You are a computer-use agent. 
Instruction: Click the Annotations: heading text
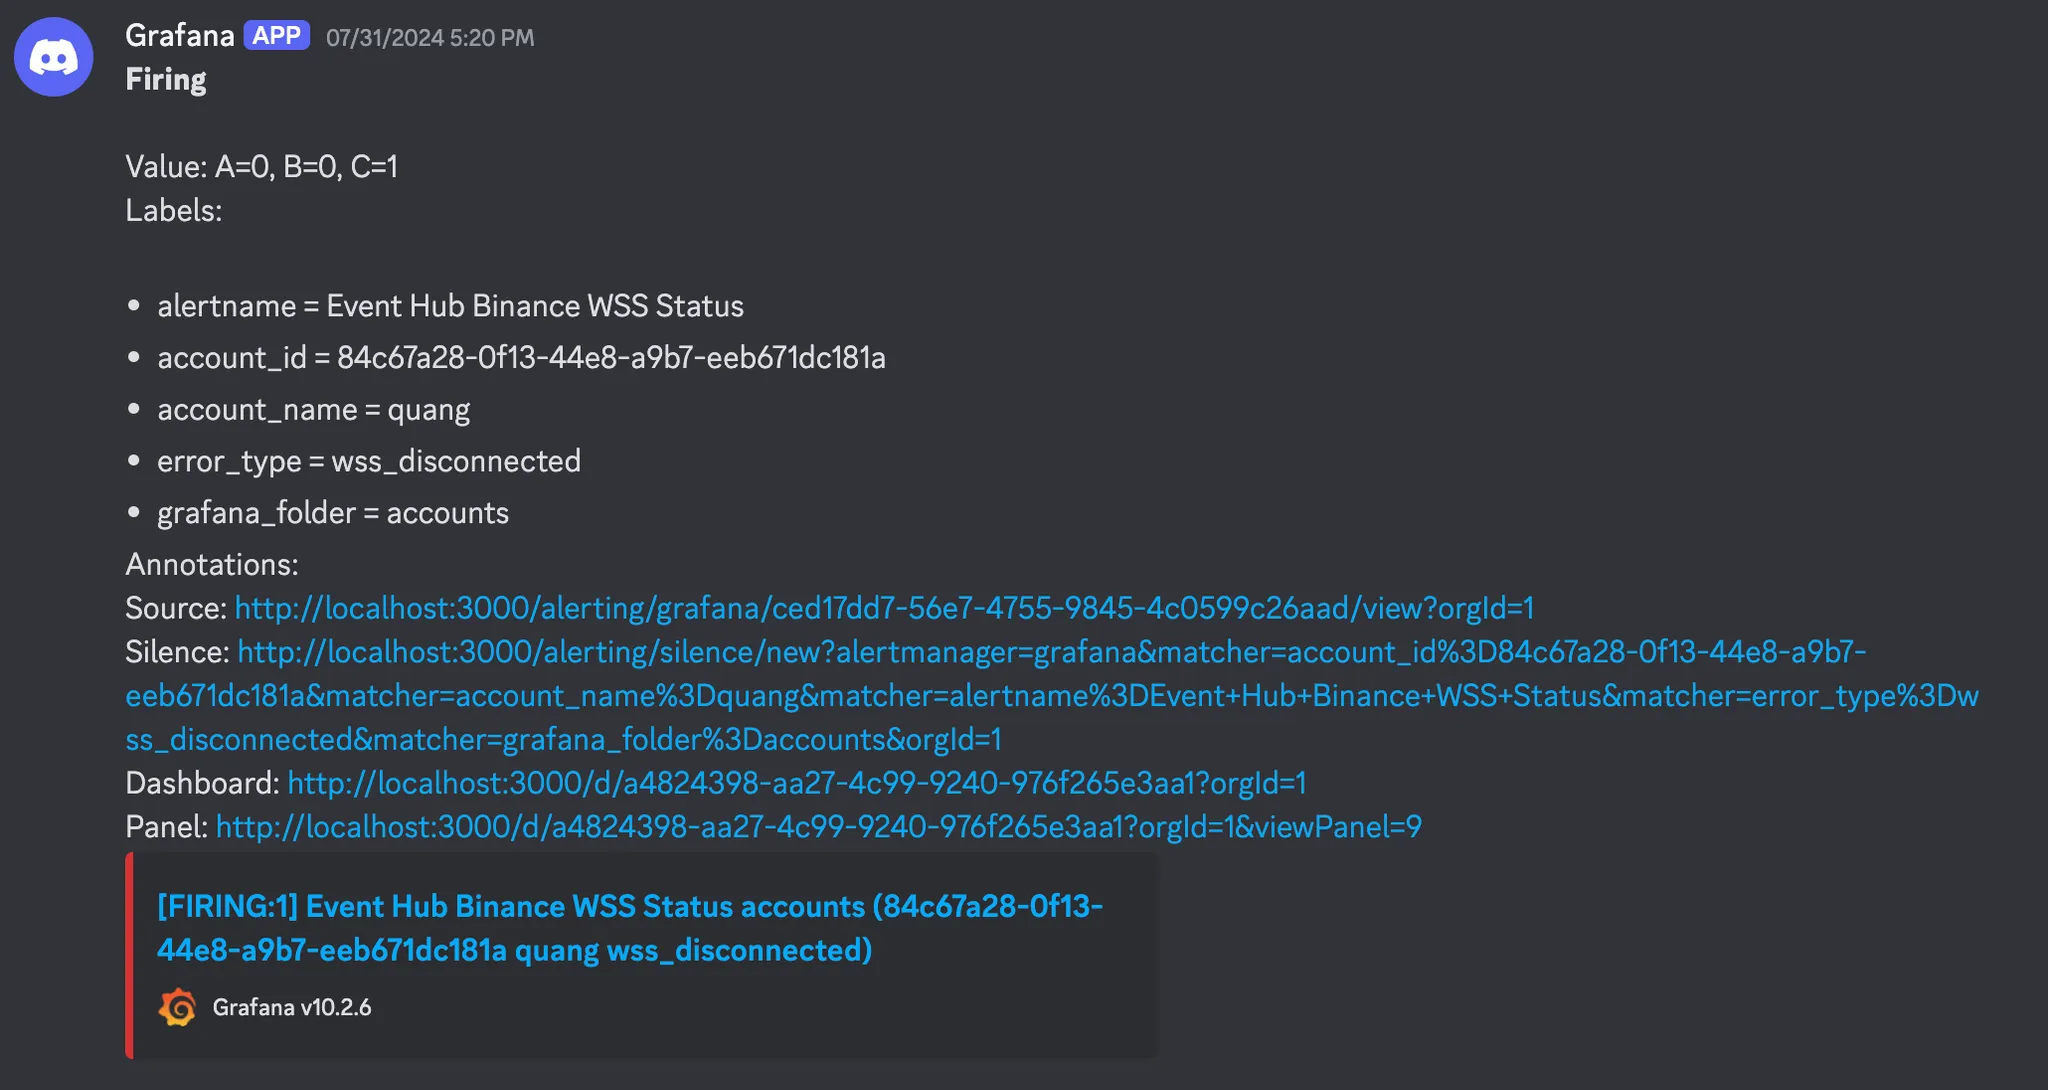[x=212, y=565]
